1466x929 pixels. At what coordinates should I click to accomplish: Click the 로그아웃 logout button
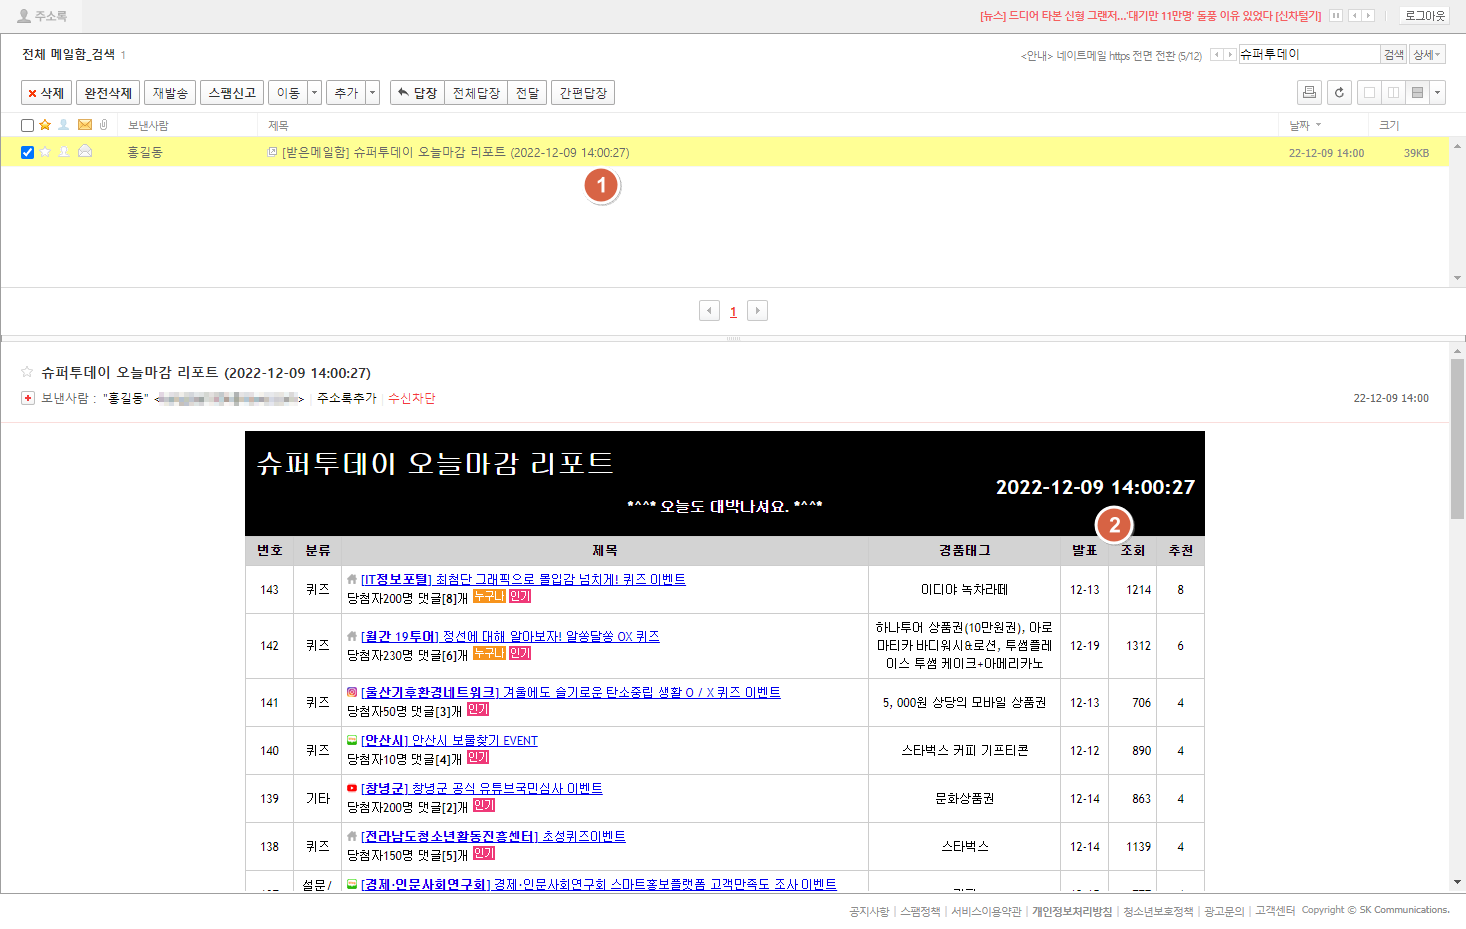tap(1425, 16)
